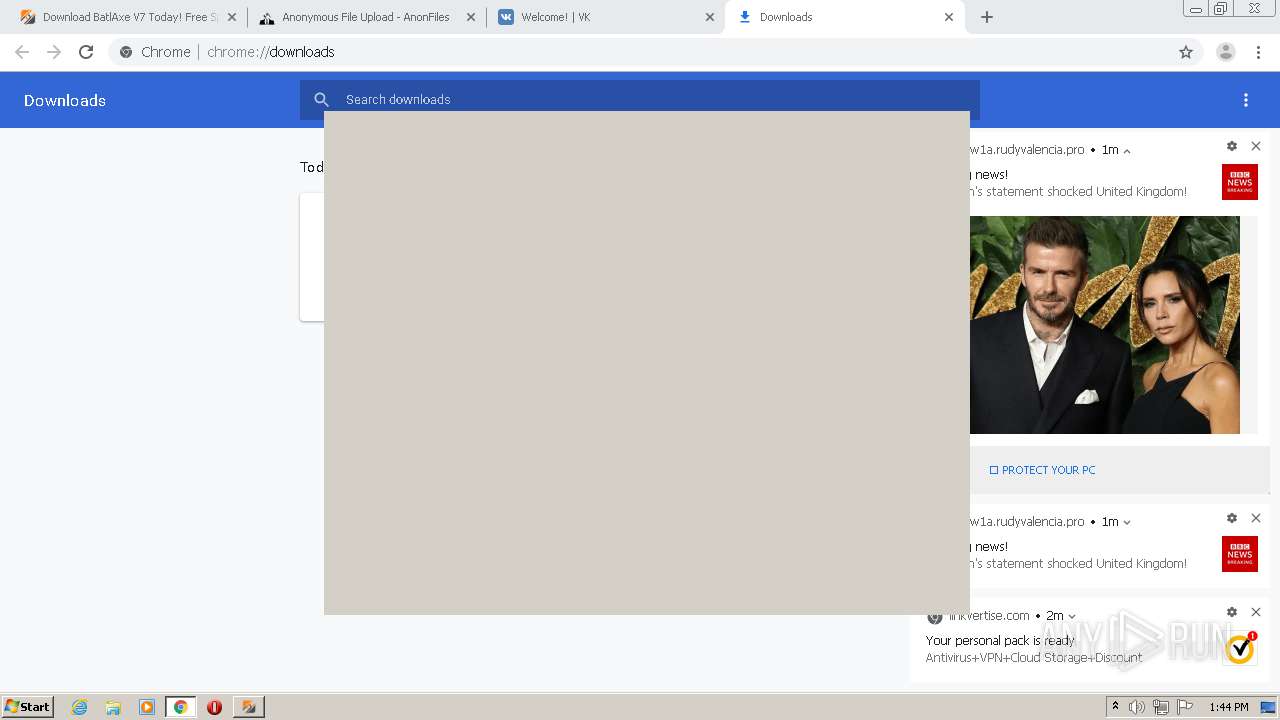Click the Downloads page heading
This screenshot has height=720, width=1280.
tap(65, 100)
